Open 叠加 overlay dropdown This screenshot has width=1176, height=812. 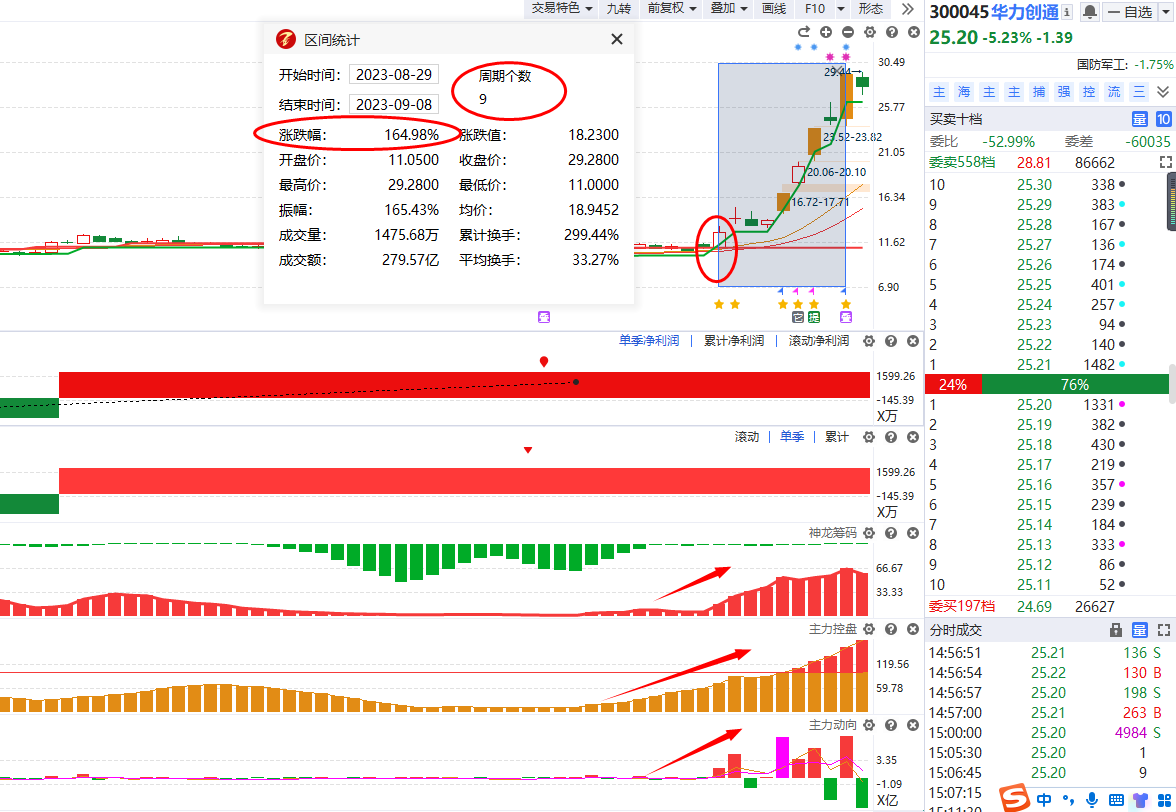pyautogui.click(x=729, y=8)
